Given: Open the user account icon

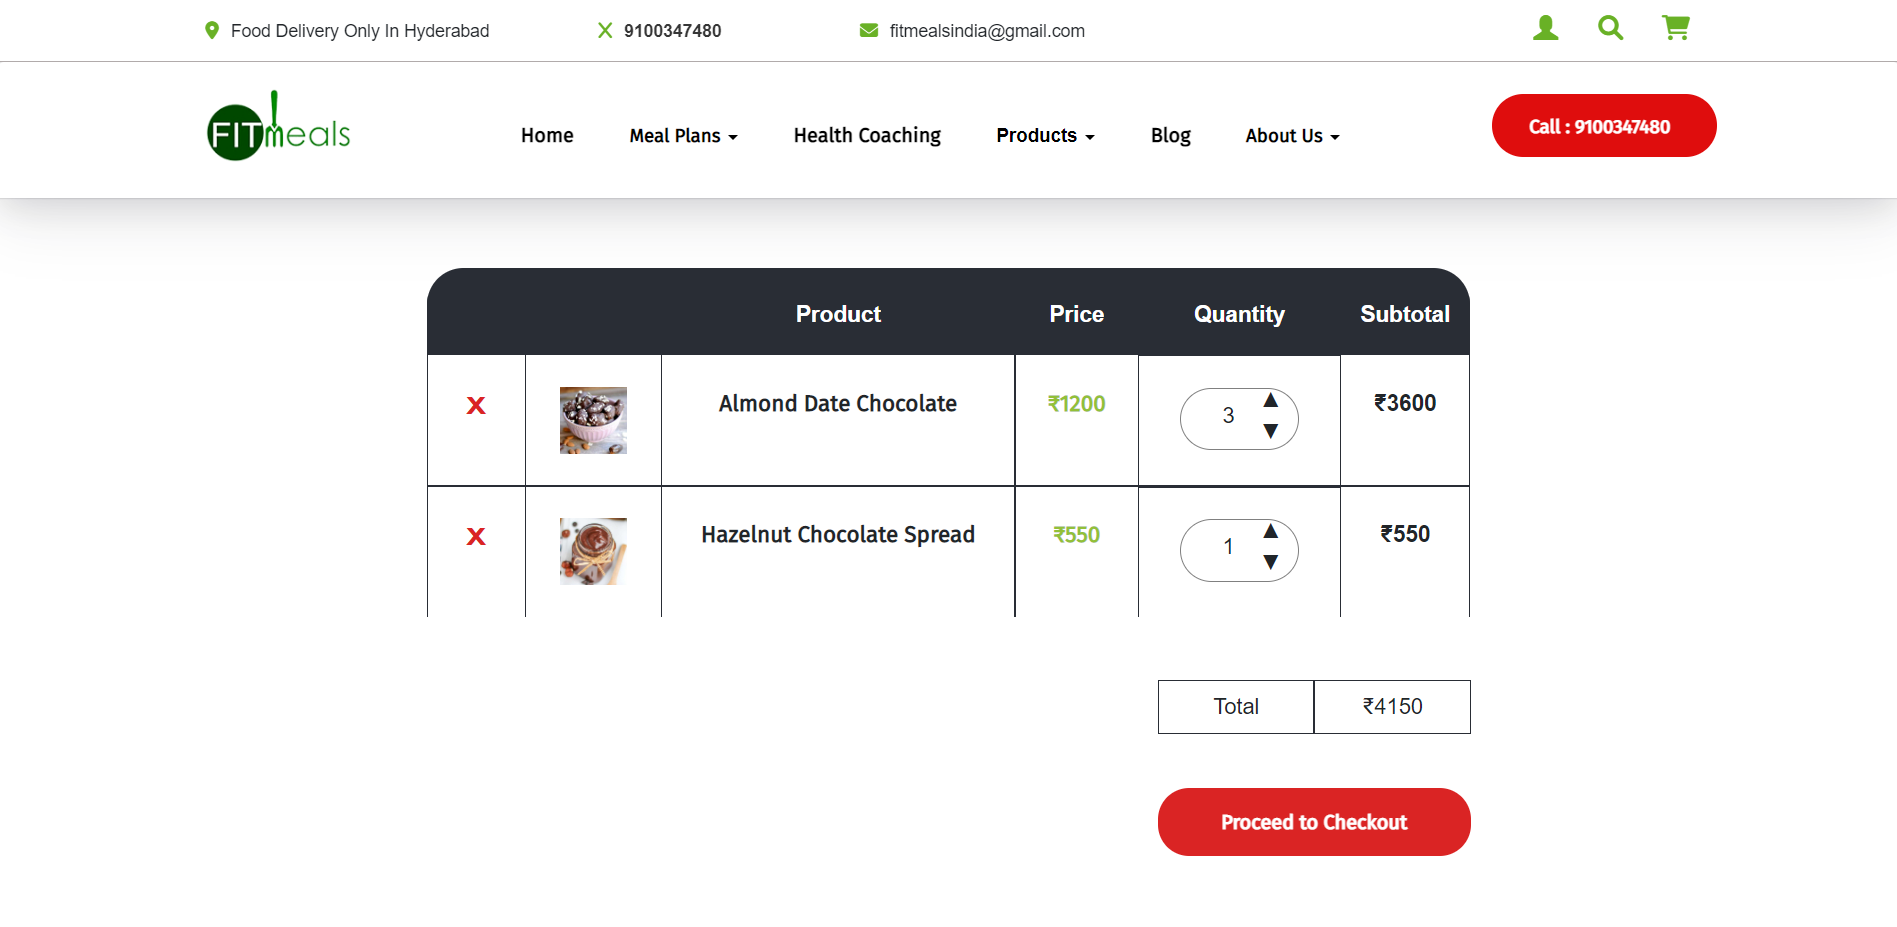Looking at the screenshot, I should tap(1545, 28).
